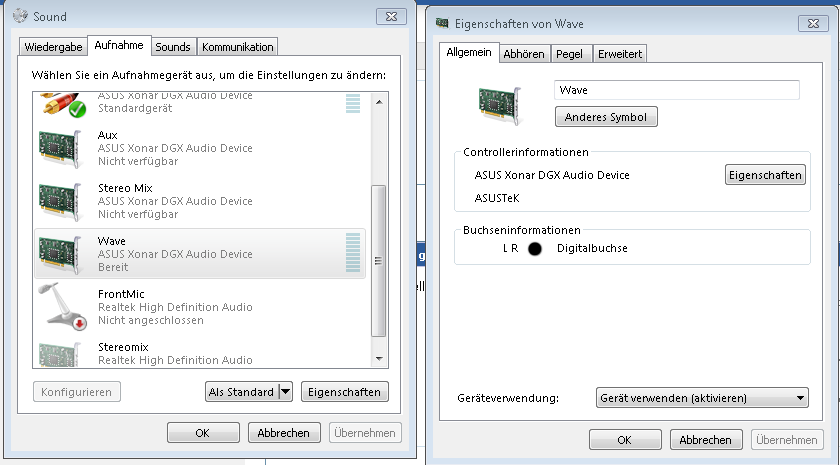The image size is (840, 465).
Task: Click the greyed Konfigurieren button
Action: [x=77, y=392]
